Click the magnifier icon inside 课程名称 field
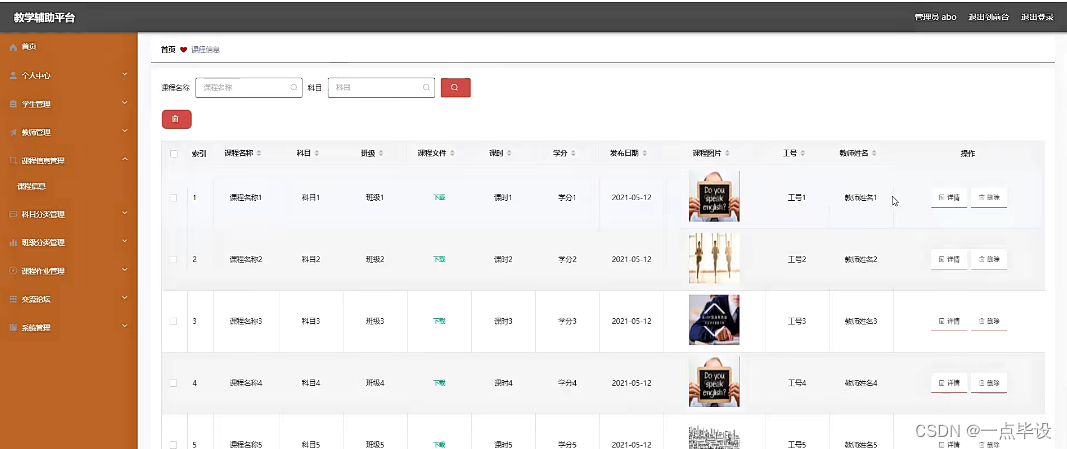The height and width of the screenshot is (449, 1067). [294, 88]
